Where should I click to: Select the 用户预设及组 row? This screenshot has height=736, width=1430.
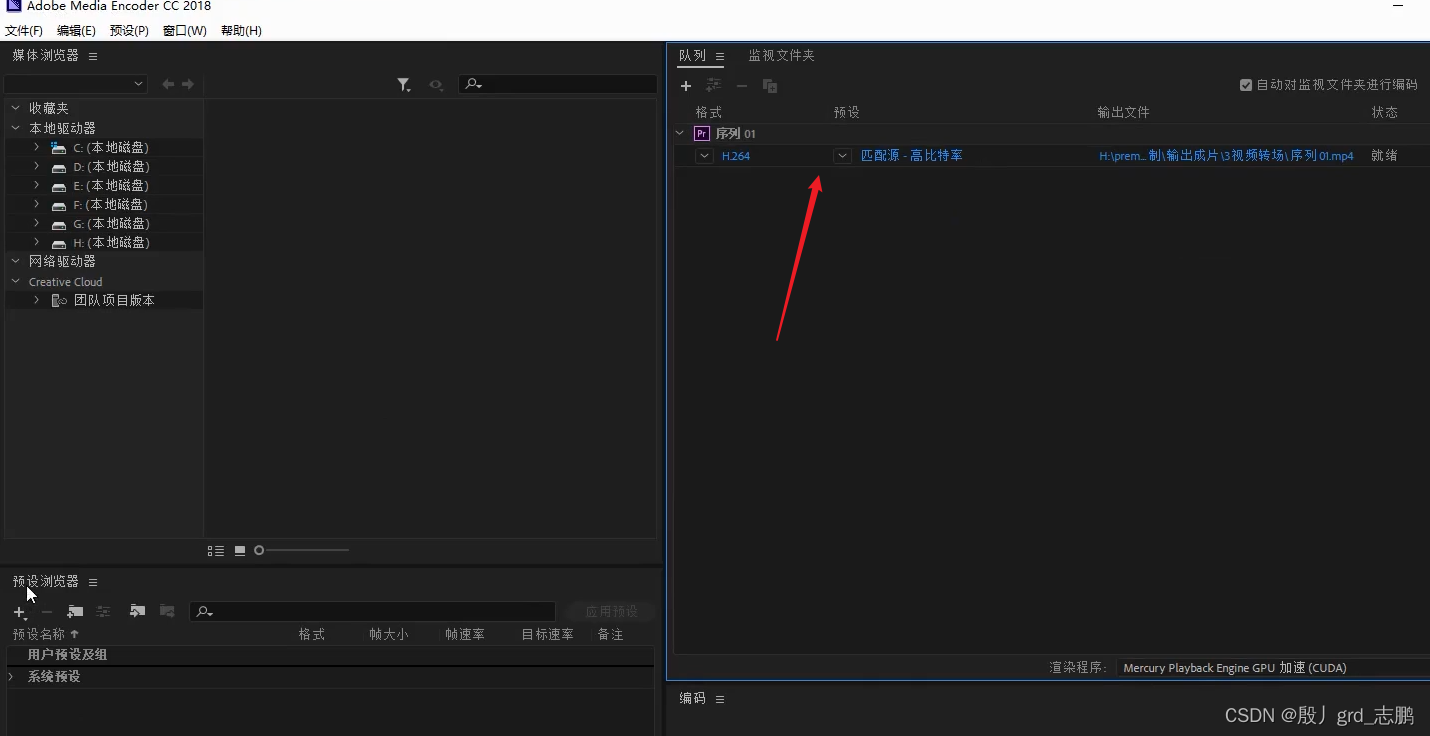[330, 655]
